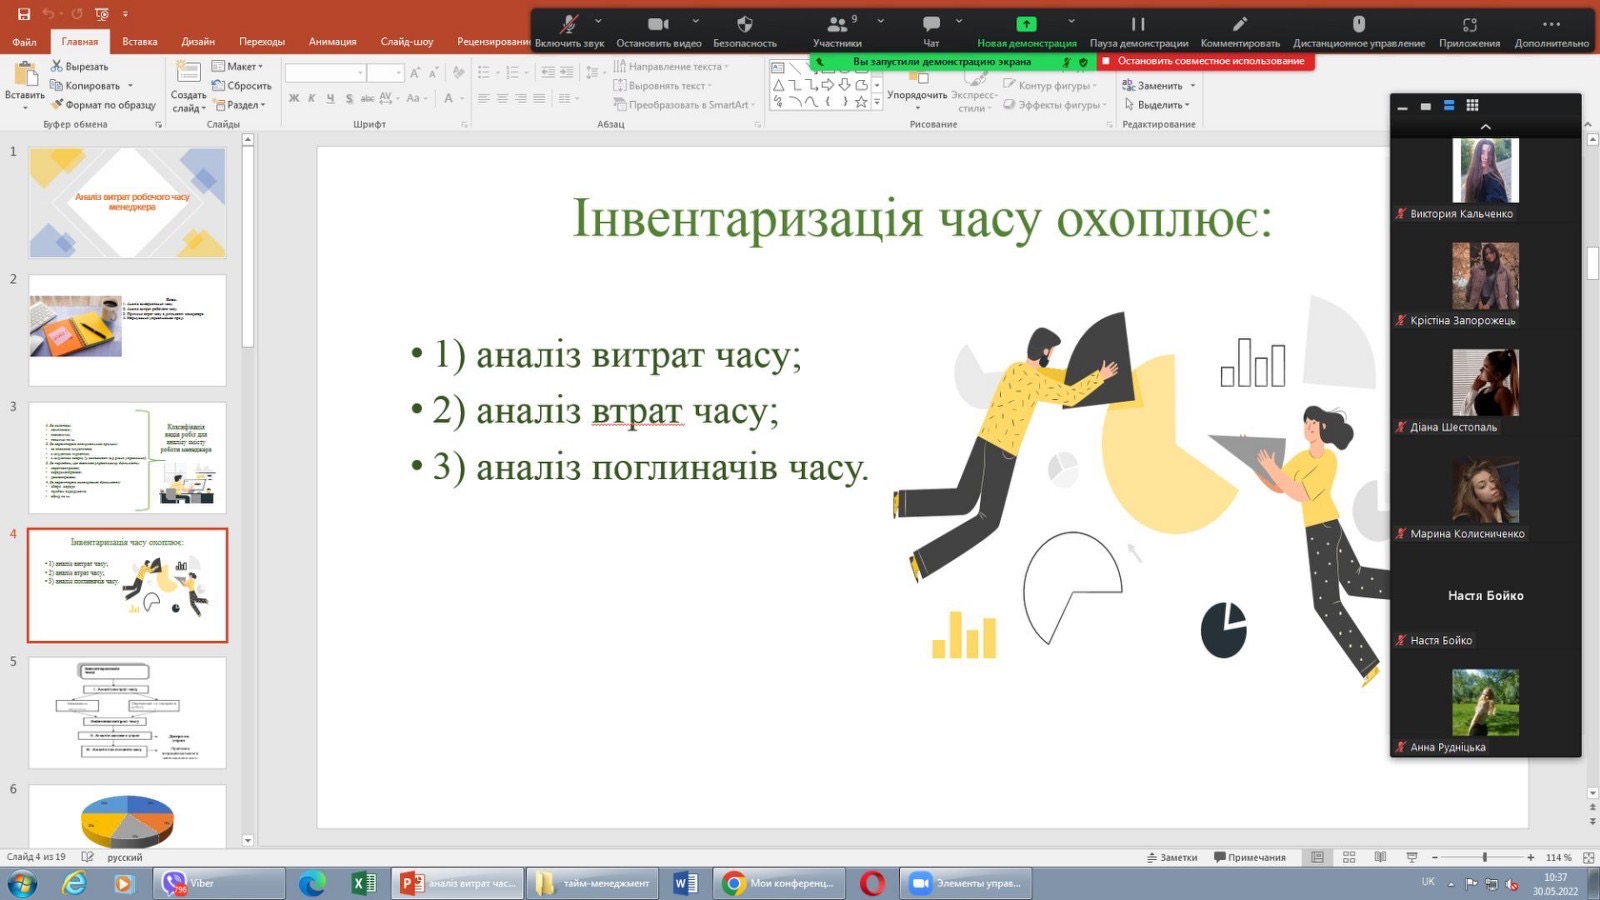
Task: Switch to Переходы ribbon tab
Action: pos(262,42)
